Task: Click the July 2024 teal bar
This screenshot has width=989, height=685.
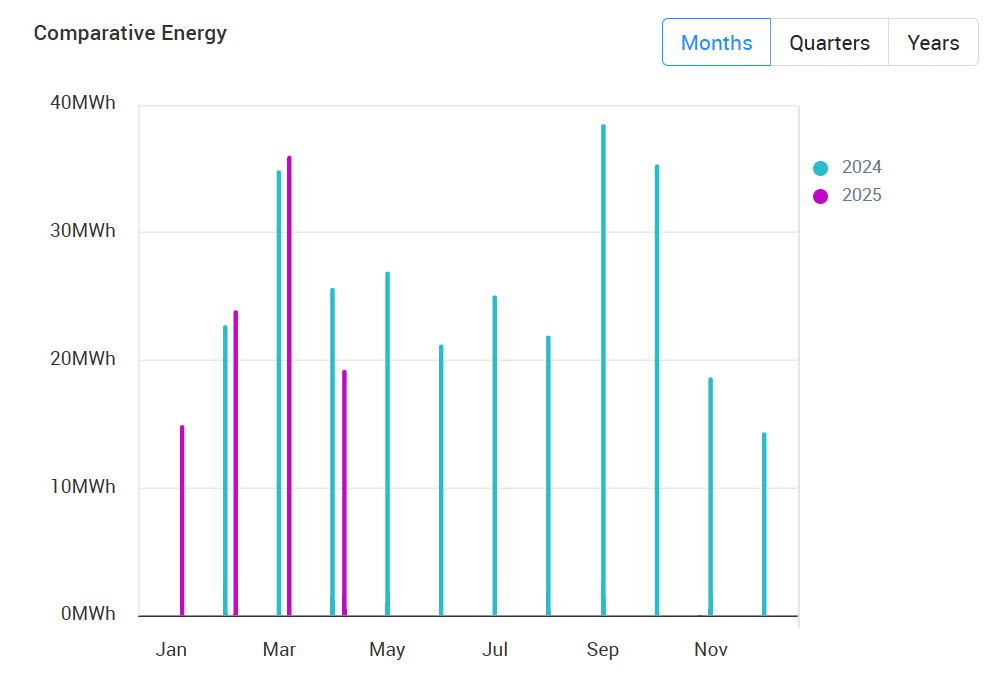Action: tap(495, 455)
